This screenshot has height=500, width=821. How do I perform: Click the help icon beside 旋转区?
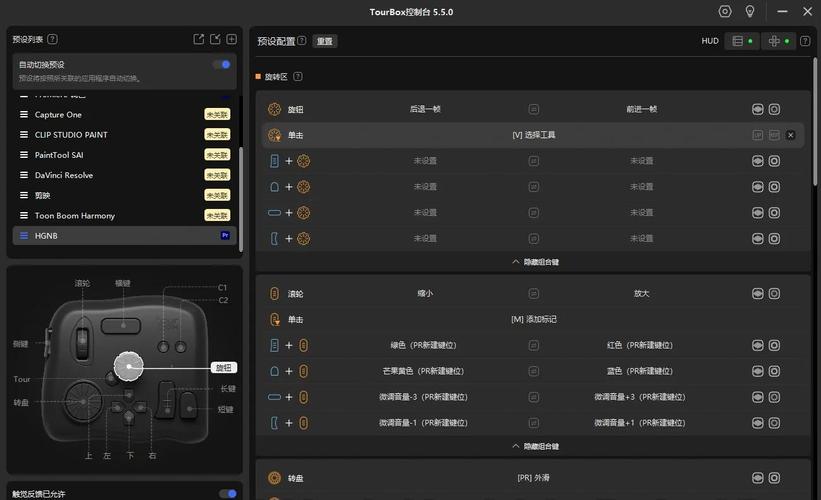(x=297, y=76)
